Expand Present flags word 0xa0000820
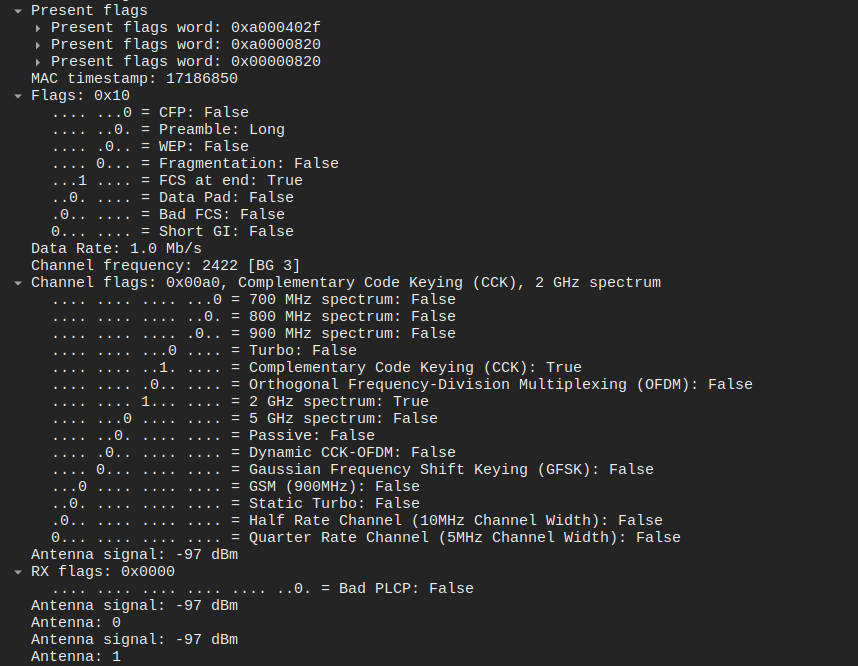The width and height of the screenshot is (858, 666). point(38,45)
